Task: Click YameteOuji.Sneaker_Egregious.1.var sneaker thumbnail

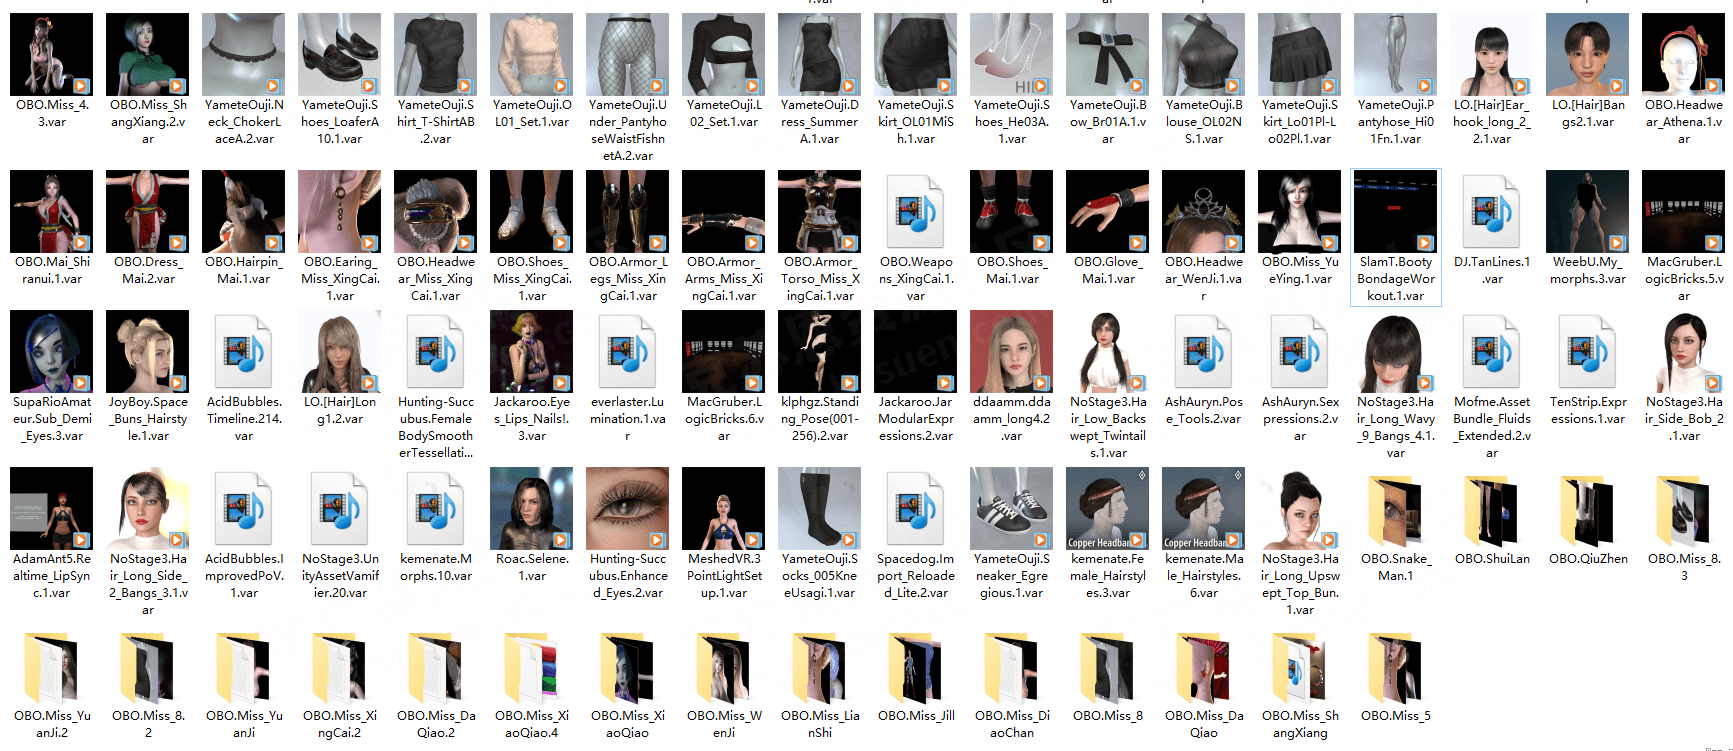Action: [1011, 509]
